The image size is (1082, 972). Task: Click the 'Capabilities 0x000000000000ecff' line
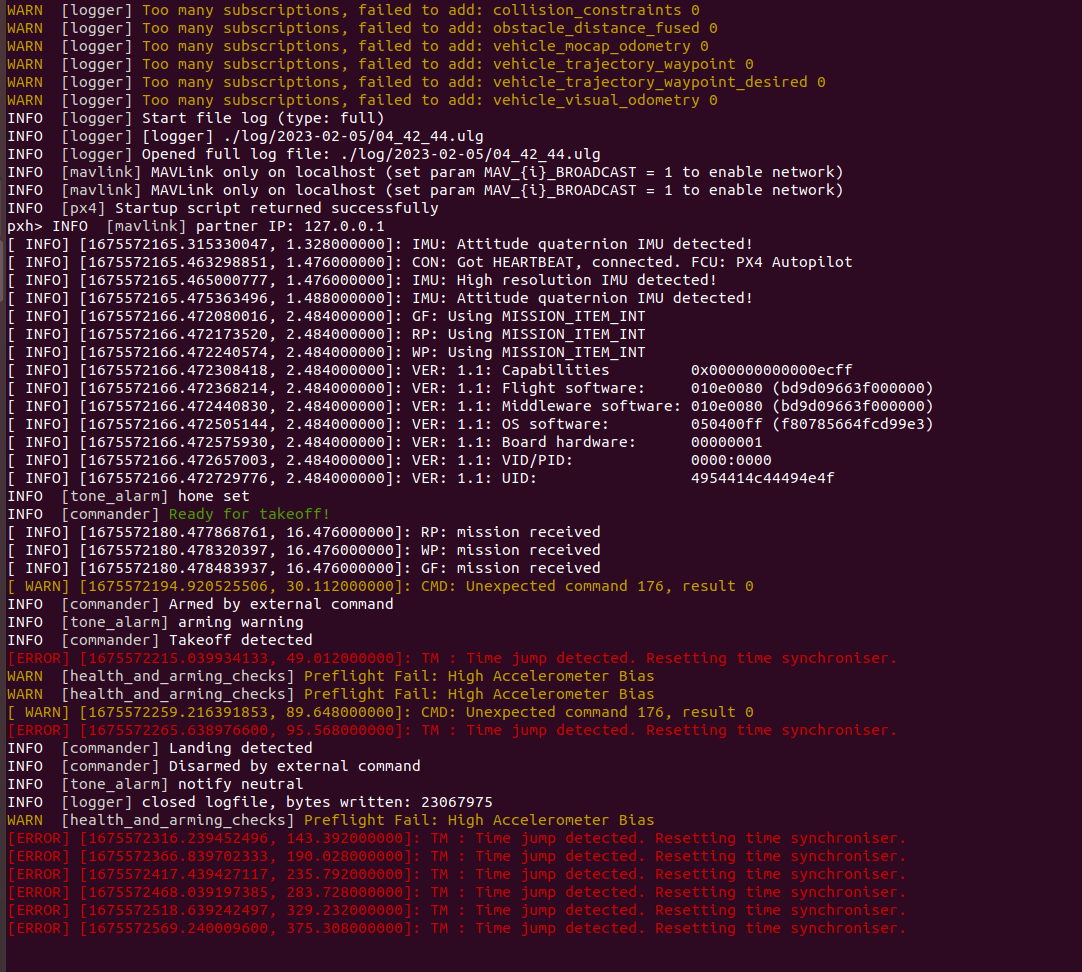(x=430, y=370)
